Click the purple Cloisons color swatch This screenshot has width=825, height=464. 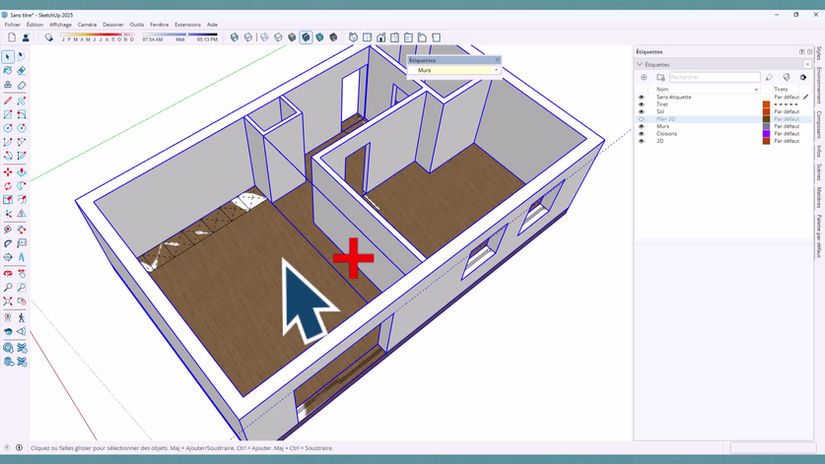coord(766,134)
